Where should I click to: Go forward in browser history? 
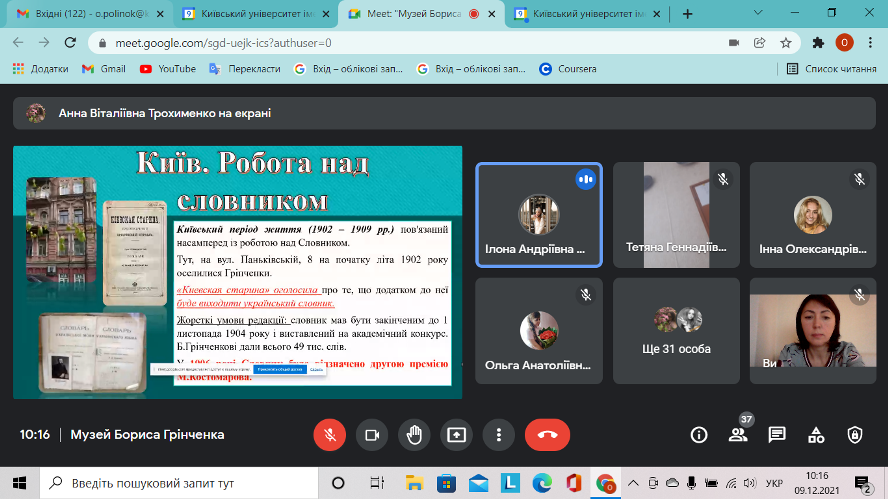[44, 42]
